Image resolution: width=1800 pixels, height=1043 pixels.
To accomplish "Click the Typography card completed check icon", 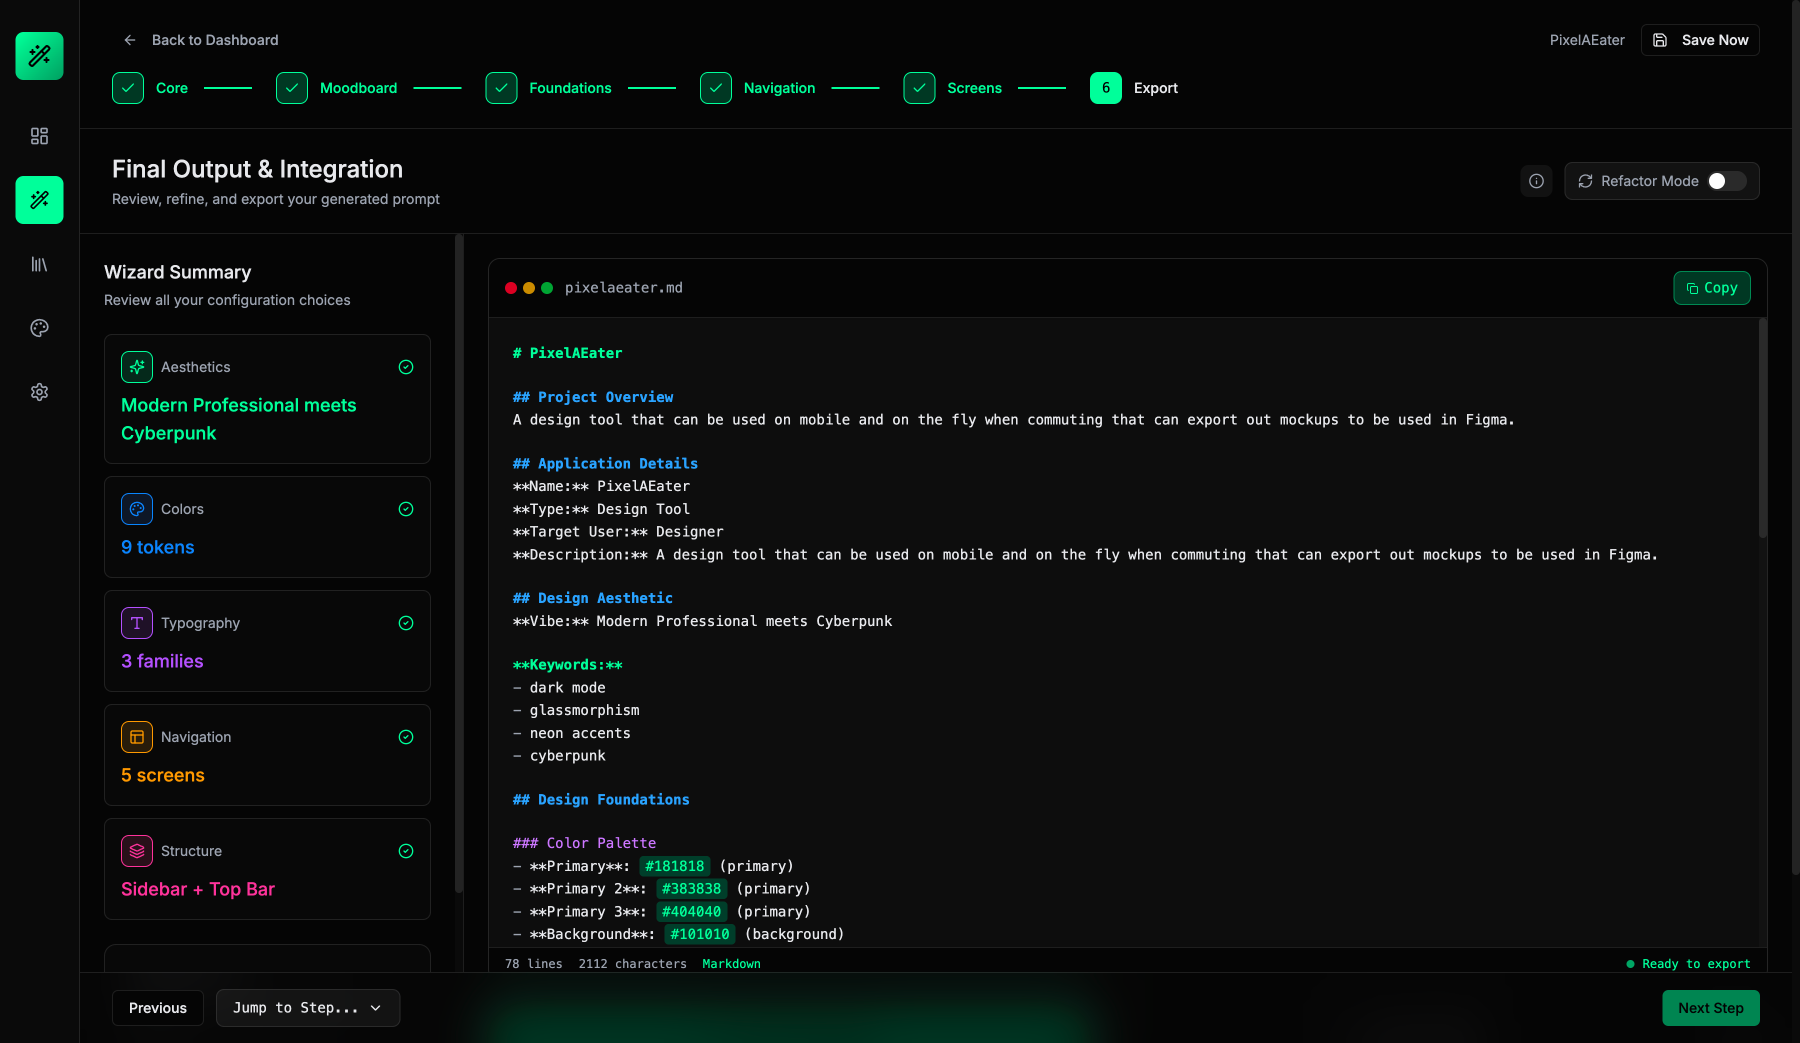I will click(406, 623).
